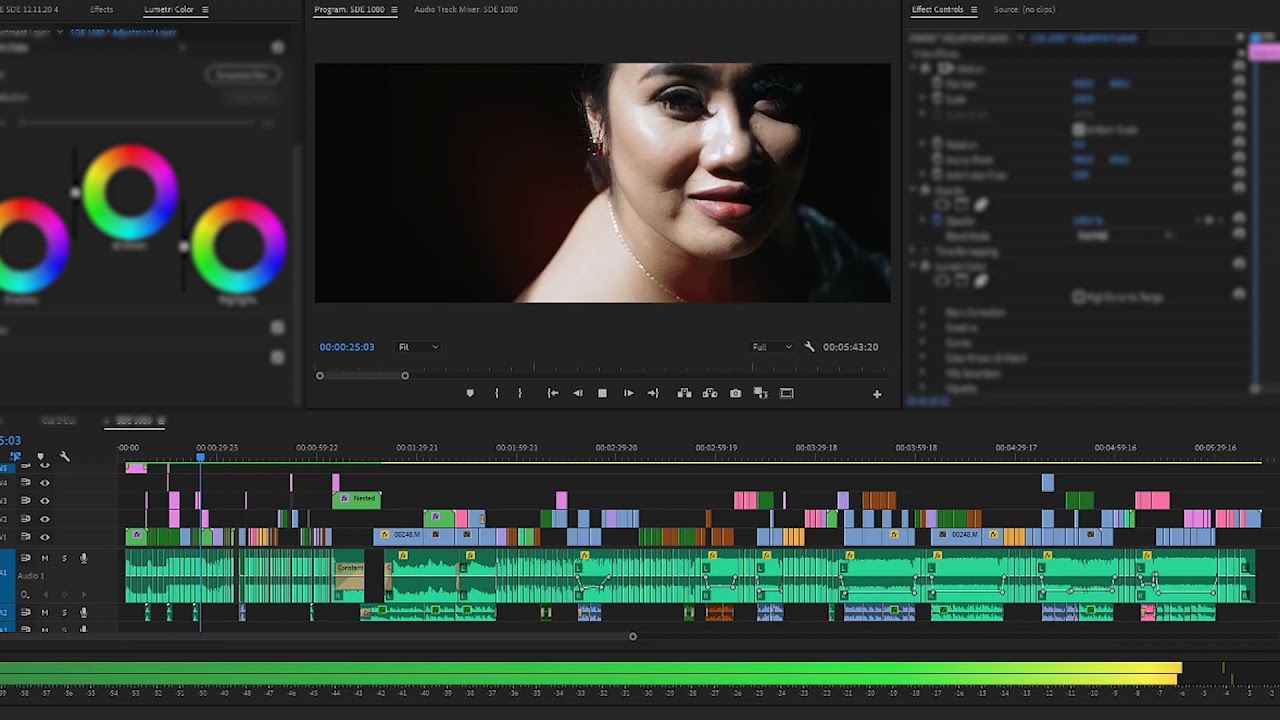Screen dimensions: 1280x720
Task: Hide track V1 with eye icon
Action: coord(44,537)
